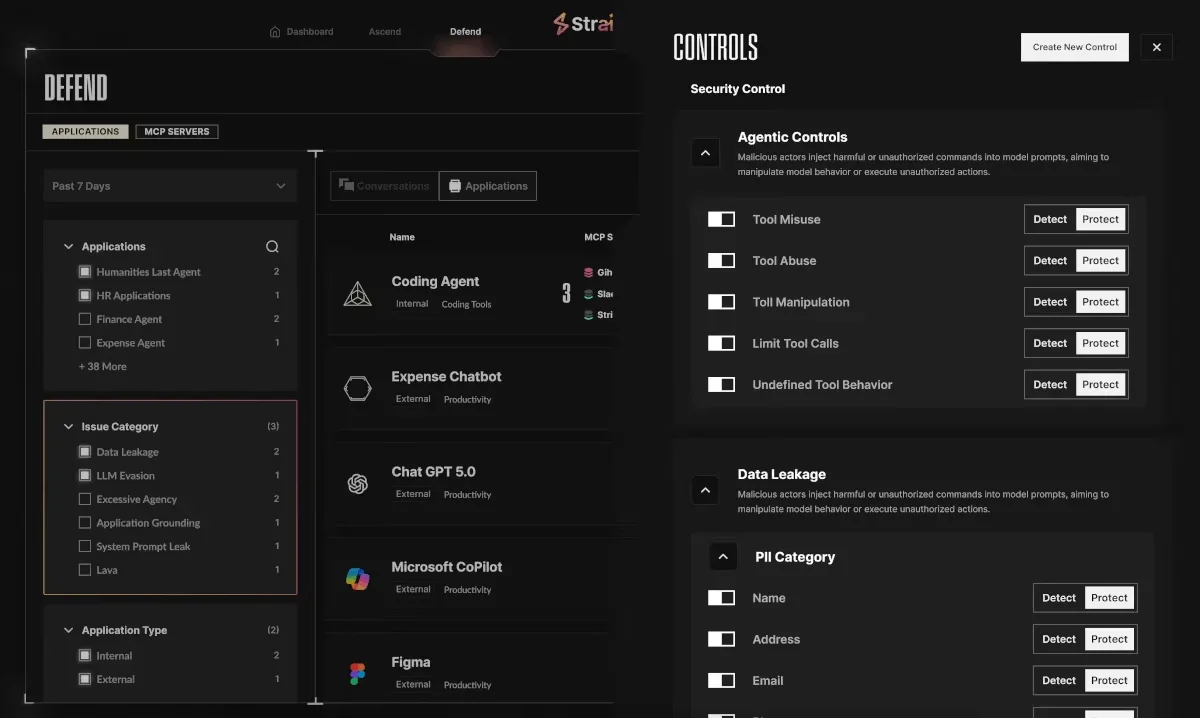Click the Expense Chatbot hexagon icon
The width and height of the screenshot is (1200, 718).
click(x=357, y=388)
